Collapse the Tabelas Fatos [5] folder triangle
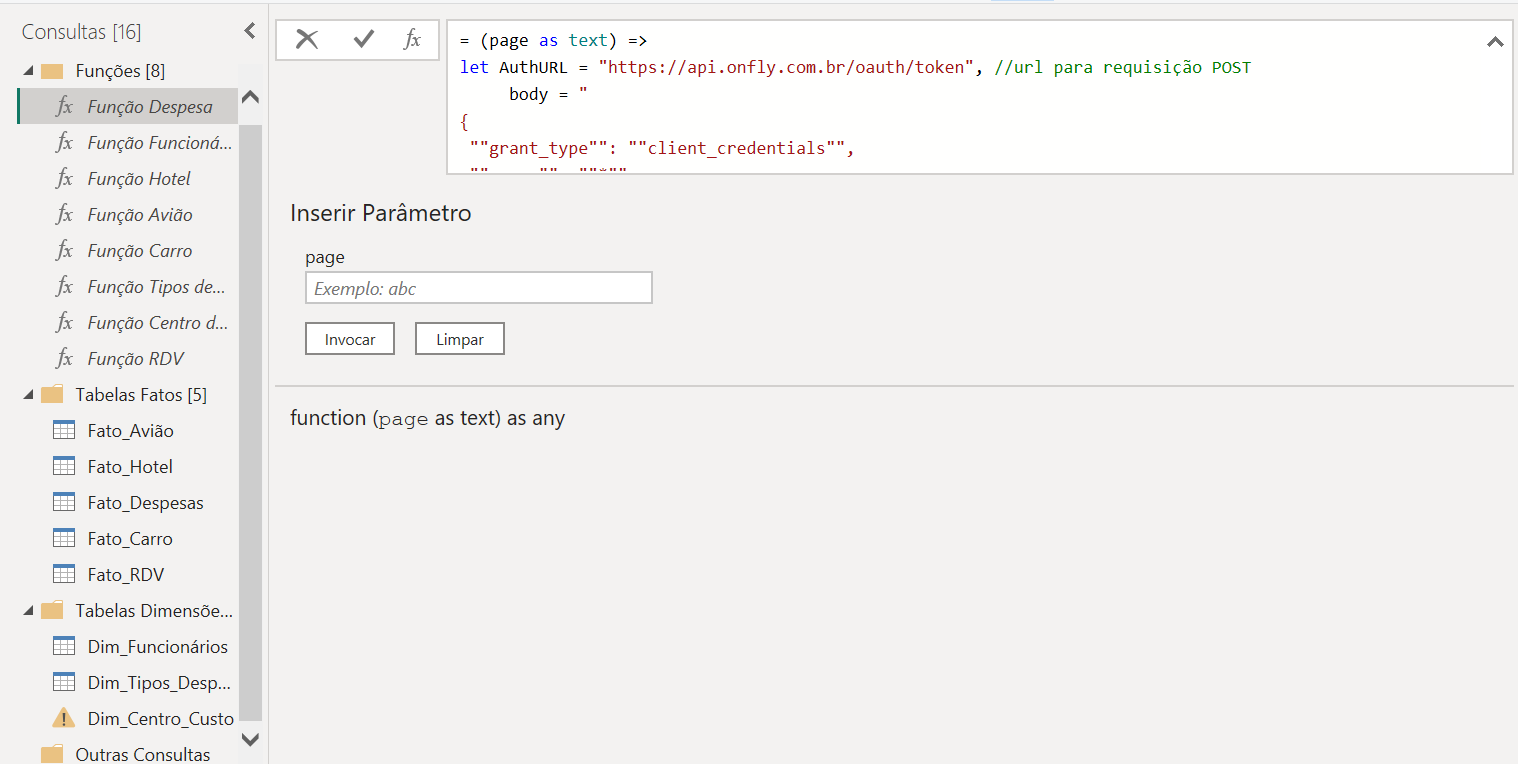This screenshot has width=1518, height=764. coord(28,395)
